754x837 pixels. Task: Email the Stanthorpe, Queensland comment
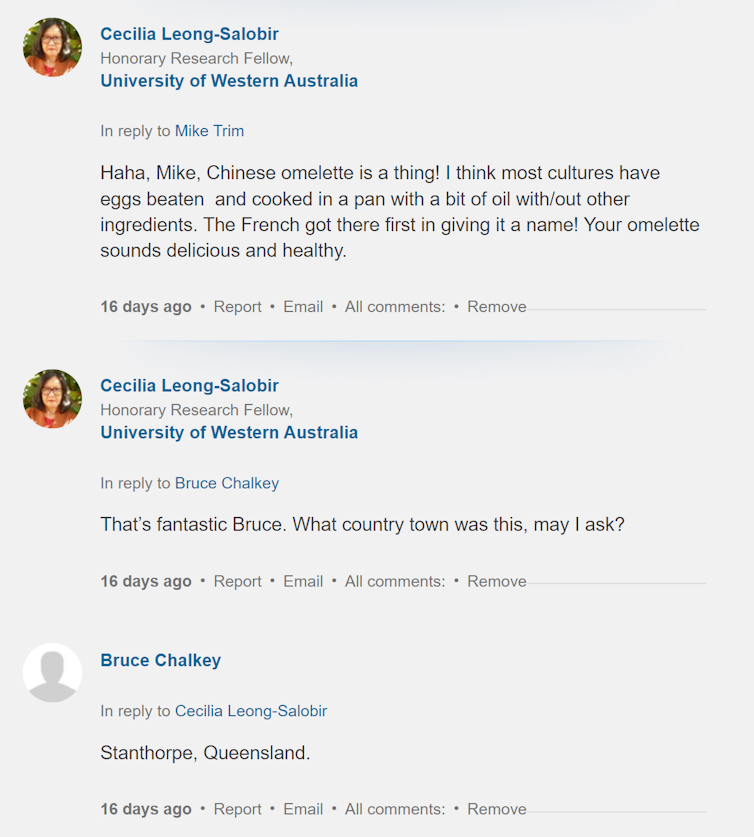click(x=303, y=809)
